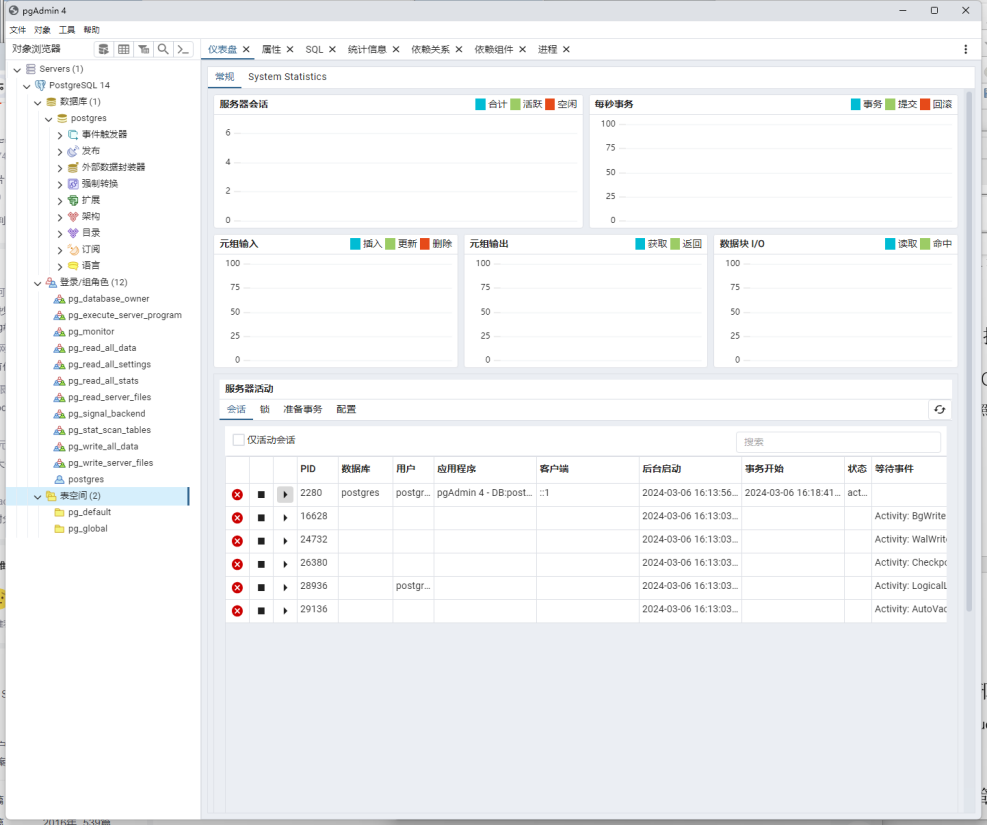Cancel active query for PID 26380
This screenshot has height=825, width=987.
261,564
